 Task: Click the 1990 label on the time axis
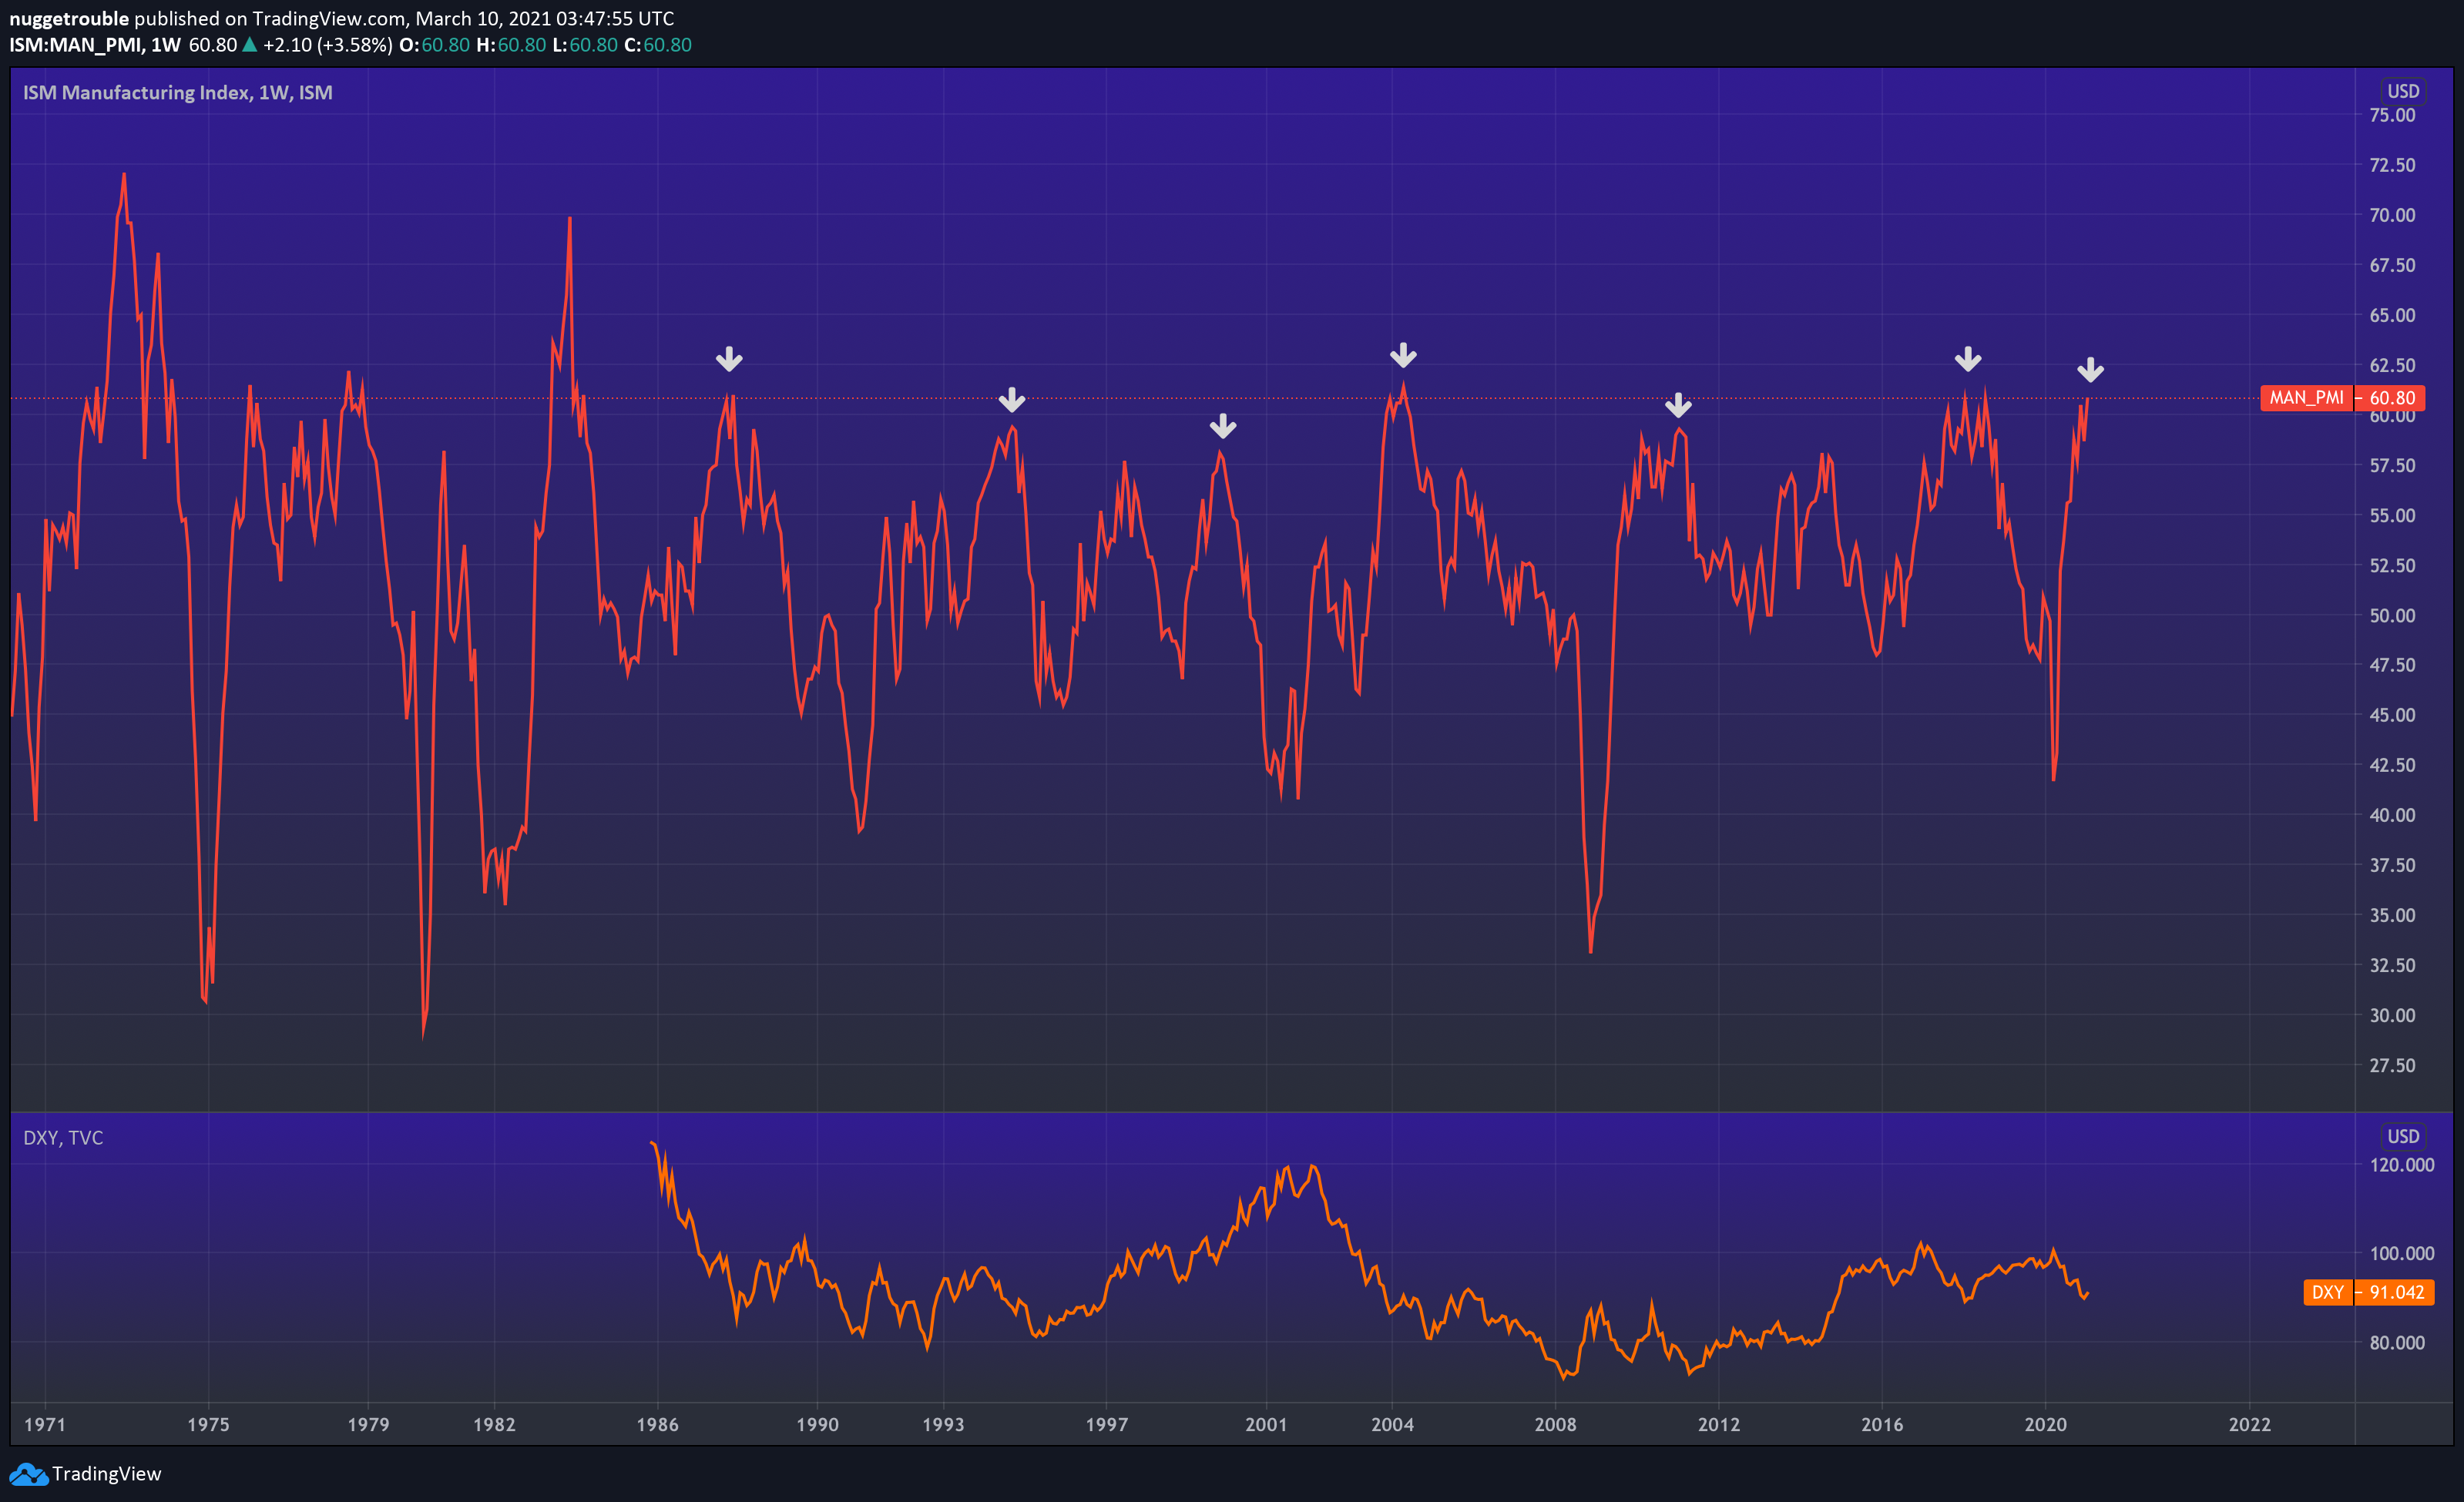pyautogui.click(x=817, y=1424)
